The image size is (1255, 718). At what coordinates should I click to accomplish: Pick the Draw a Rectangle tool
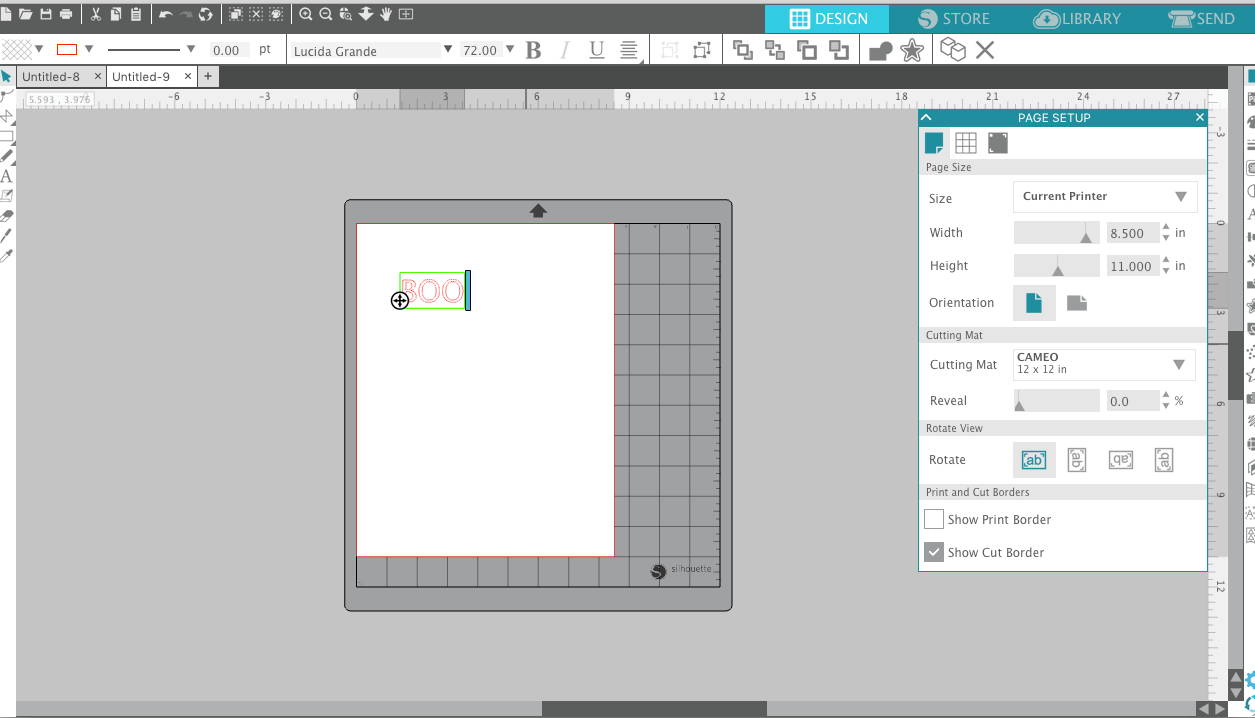pyautogui.click(x=6, y=136)
